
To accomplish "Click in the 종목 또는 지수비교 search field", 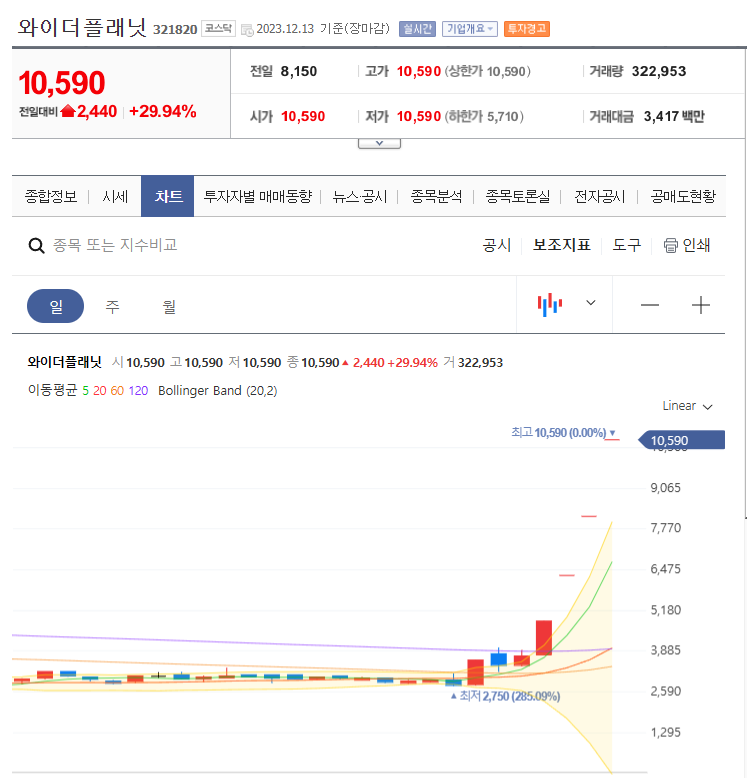I will 115,245.
